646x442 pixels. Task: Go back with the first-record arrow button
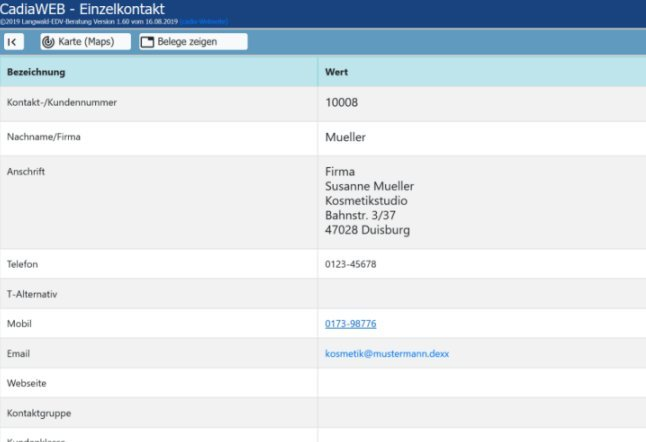14,42
